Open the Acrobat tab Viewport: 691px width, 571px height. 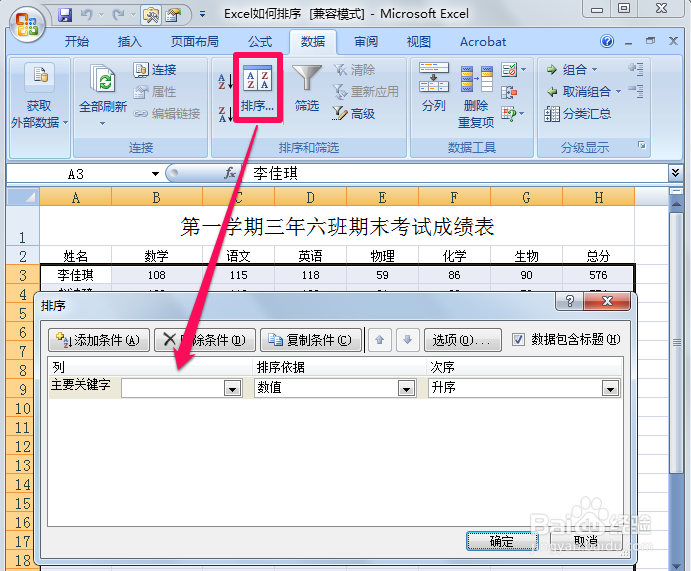[x=483, y=41]
